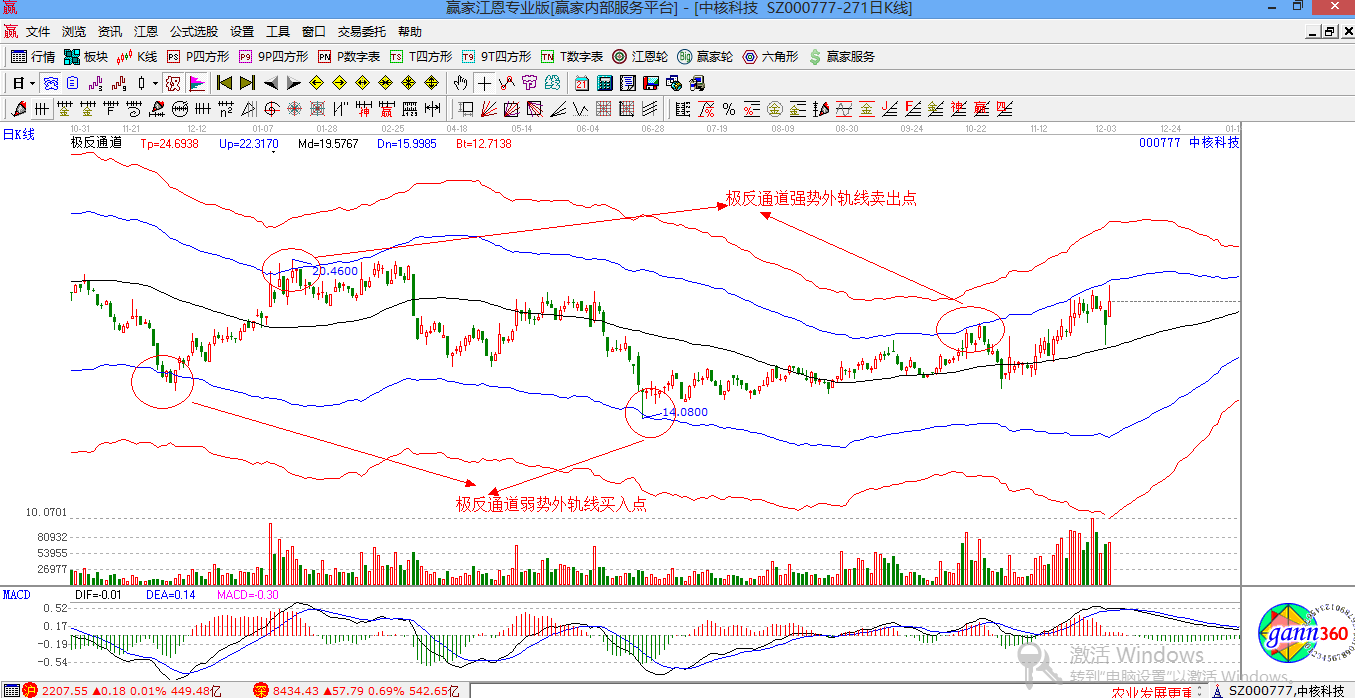Open the 公式选股 menu
Image resolution: width=1355 pixels, height=698 pixels.
193,32
